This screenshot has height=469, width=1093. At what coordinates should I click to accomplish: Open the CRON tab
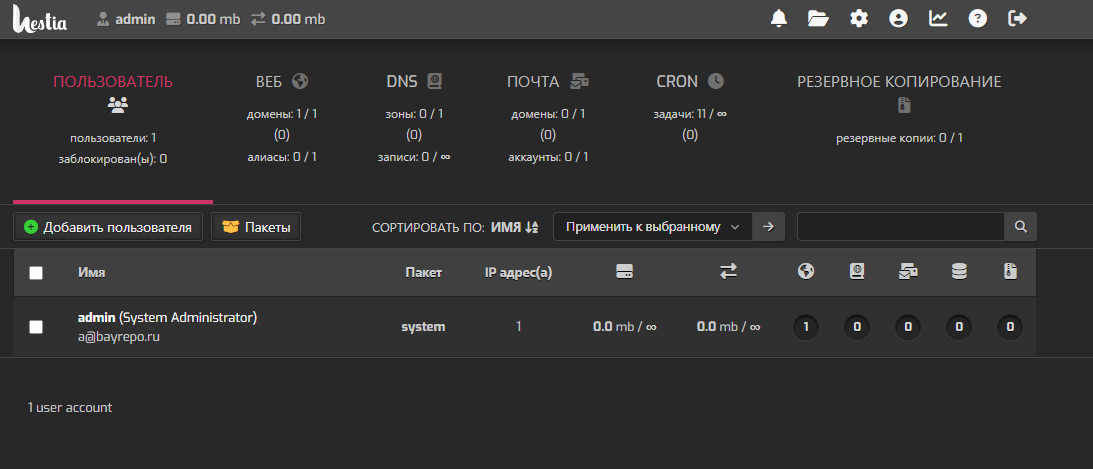pos(689,82)
